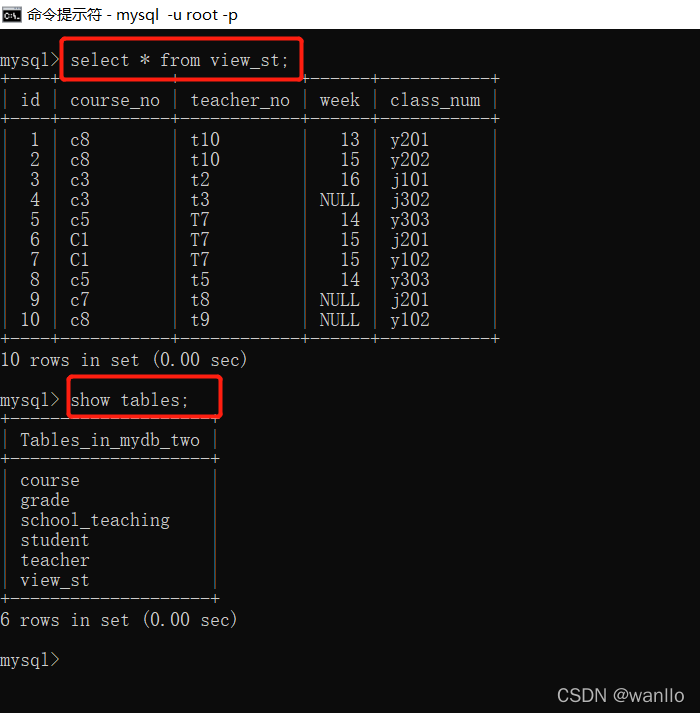The image size is (700, 713).
Task: Click the last empty mysql> prompt line
Action: coord(30,660)
